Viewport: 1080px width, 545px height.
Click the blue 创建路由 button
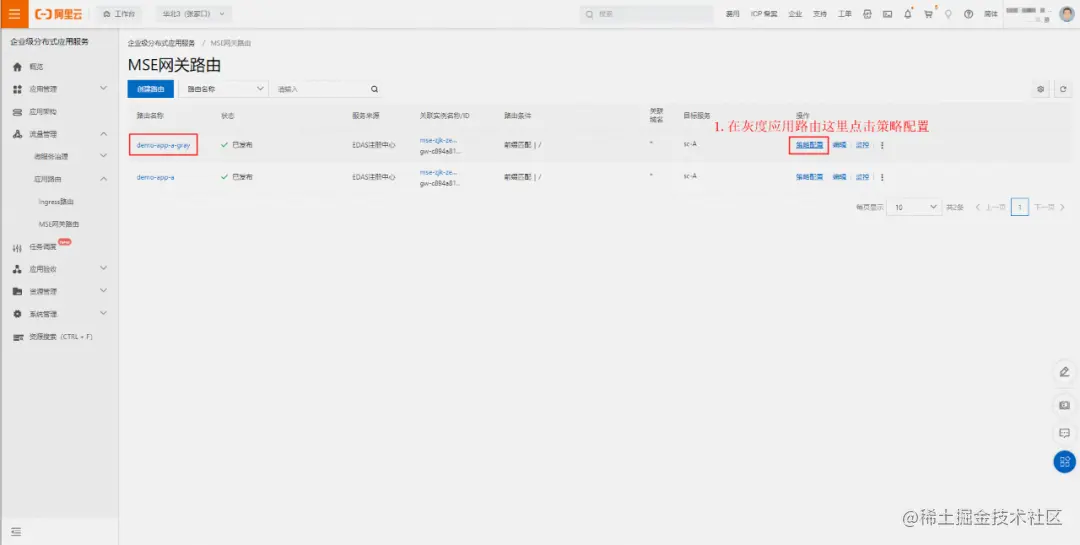pos(150,89)
